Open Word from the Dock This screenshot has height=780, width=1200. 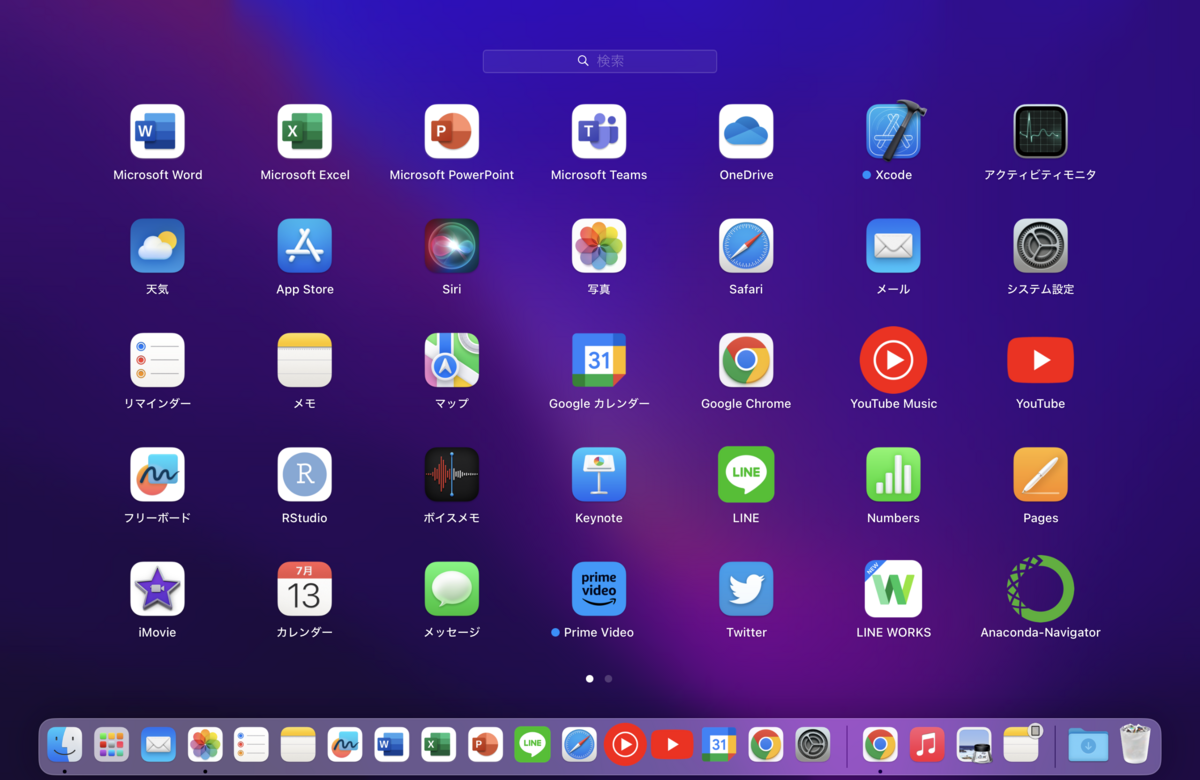[392, 744]
